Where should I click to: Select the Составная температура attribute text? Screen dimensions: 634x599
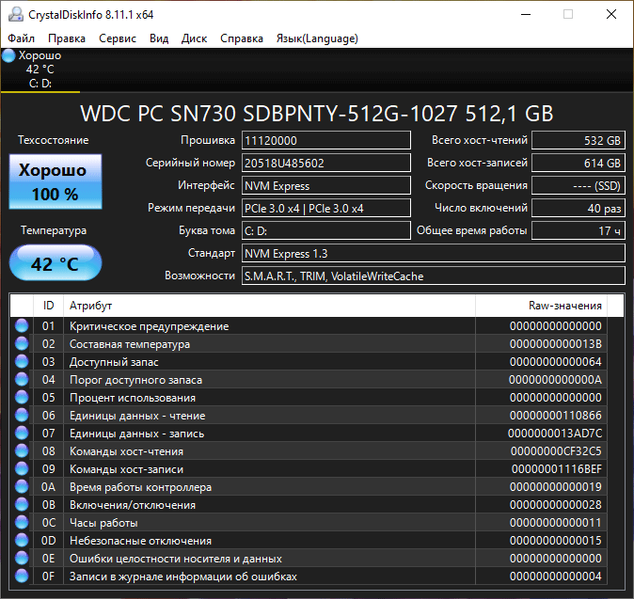(x=129, y=344)
